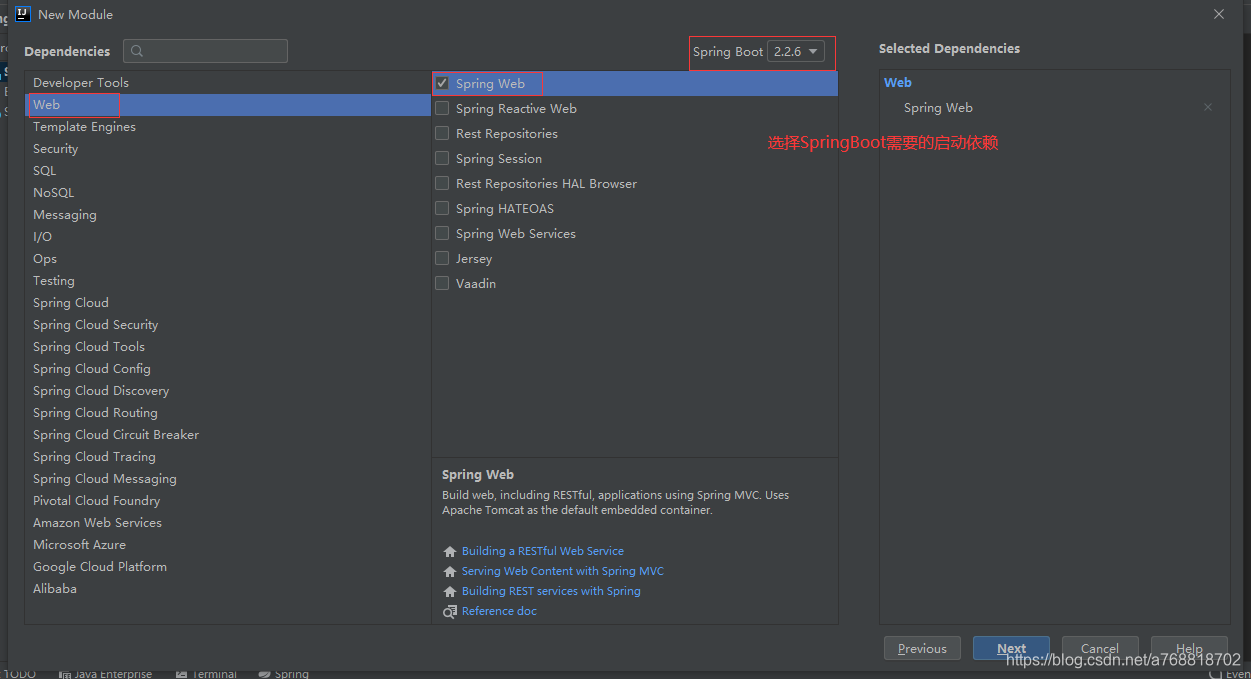Image resolution: width=1251 pixels, height=679 pixels.
Task: Open Serving Web Content with Spring MVC link
Action: [x=563, y=571]
